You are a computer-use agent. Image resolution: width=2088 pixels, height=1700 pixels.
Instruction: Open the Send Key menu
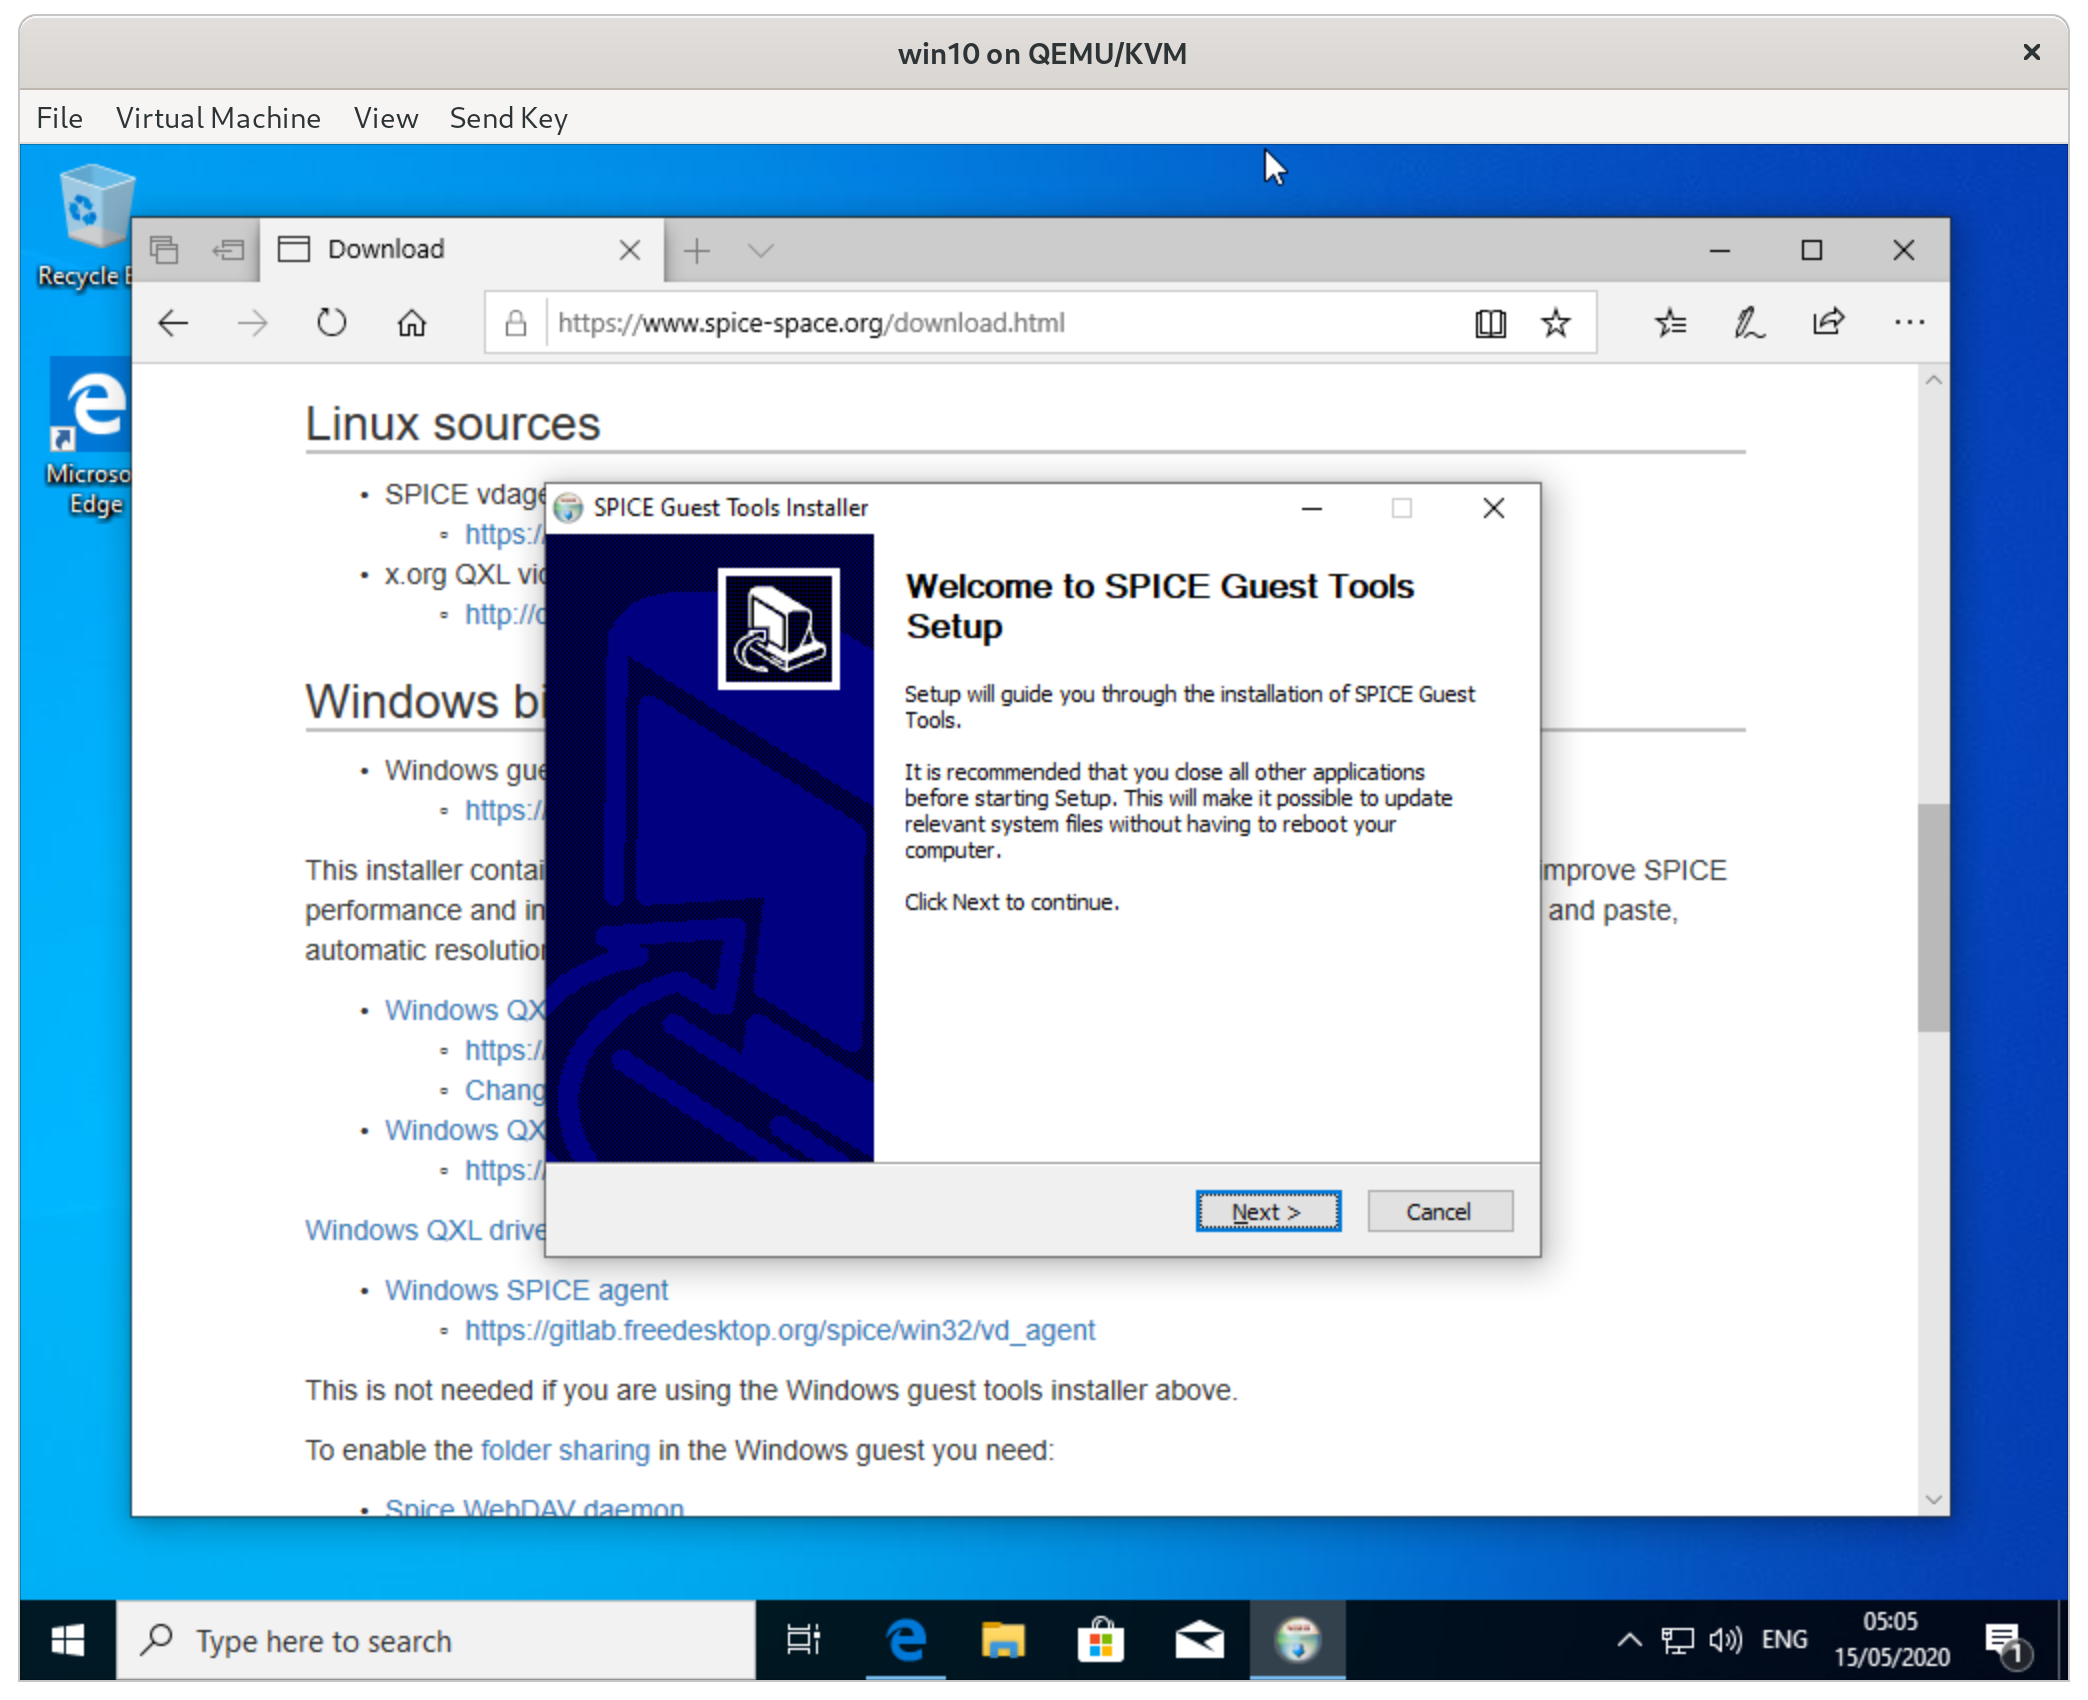click(x=508, y=117)
